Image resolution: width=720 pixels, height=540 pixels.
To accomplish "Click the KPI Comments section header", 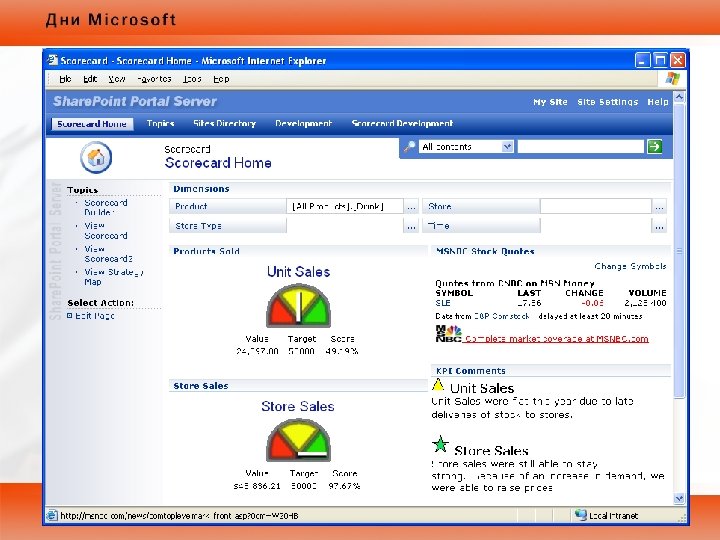I will coord(471,371).
